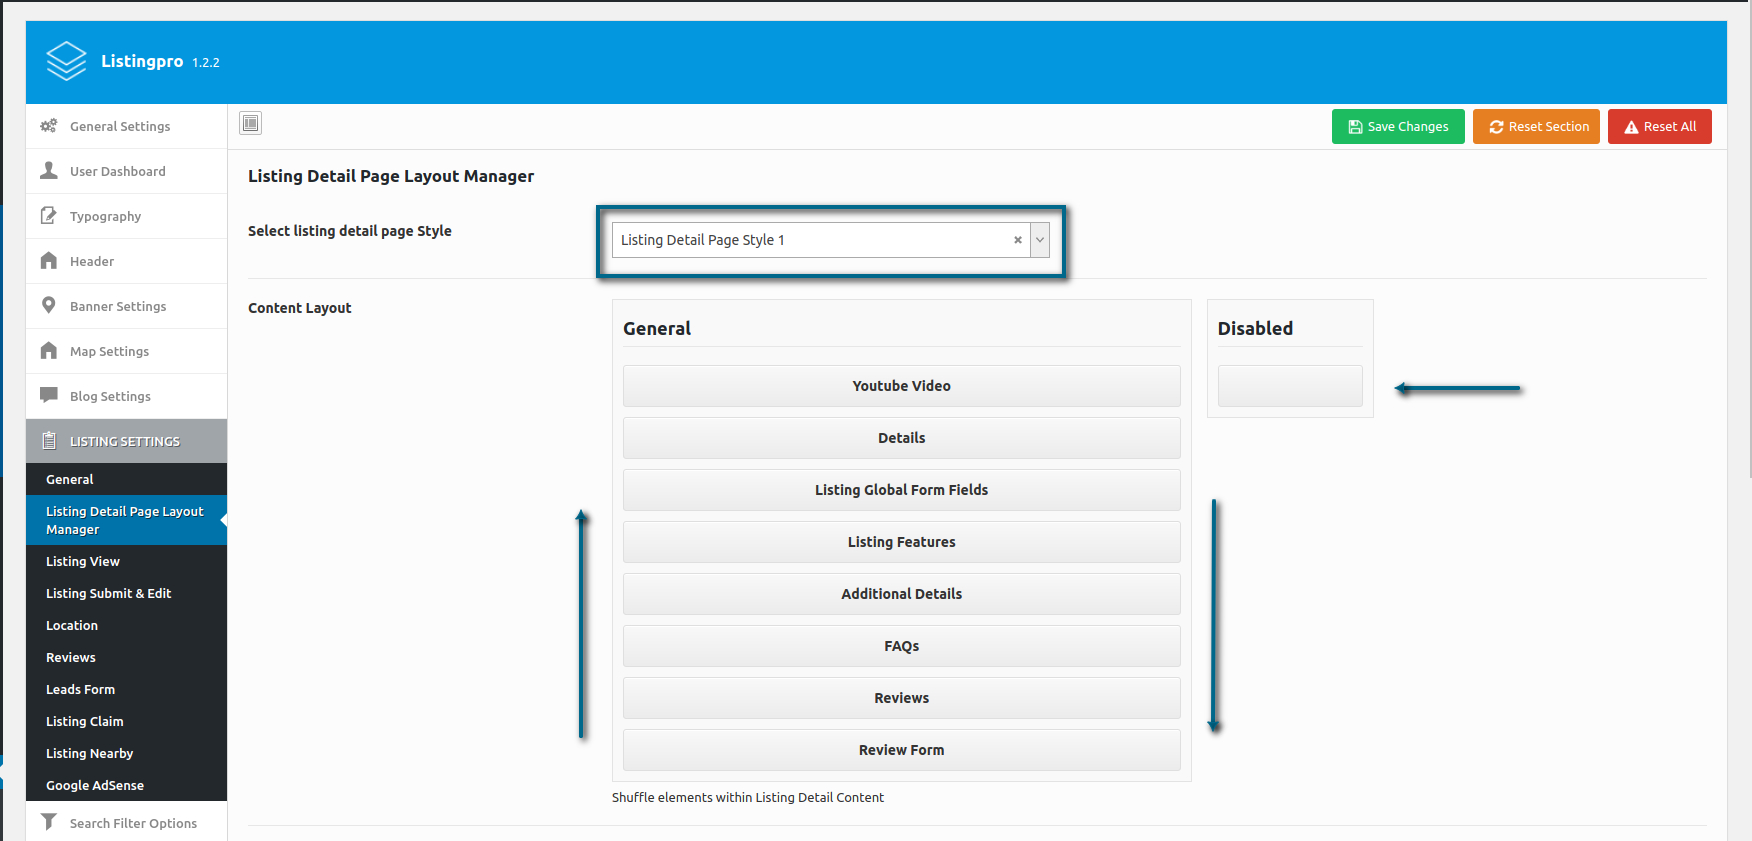Open Map Settings section
Viewport: 1752px width, 841px height.
tap(127, 351)
